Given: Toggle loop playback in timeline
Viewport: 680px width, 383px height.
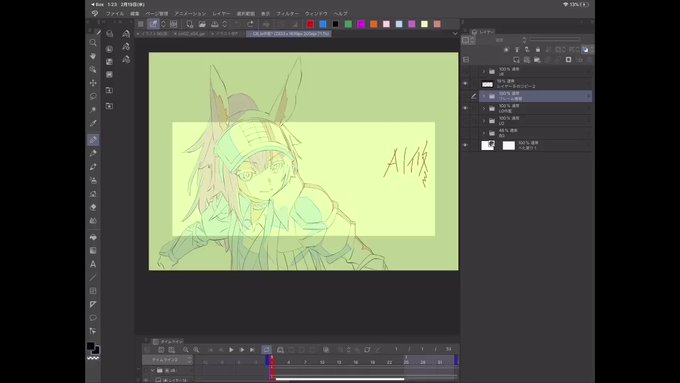Looking at the screenshot, I should click(266, 350).
